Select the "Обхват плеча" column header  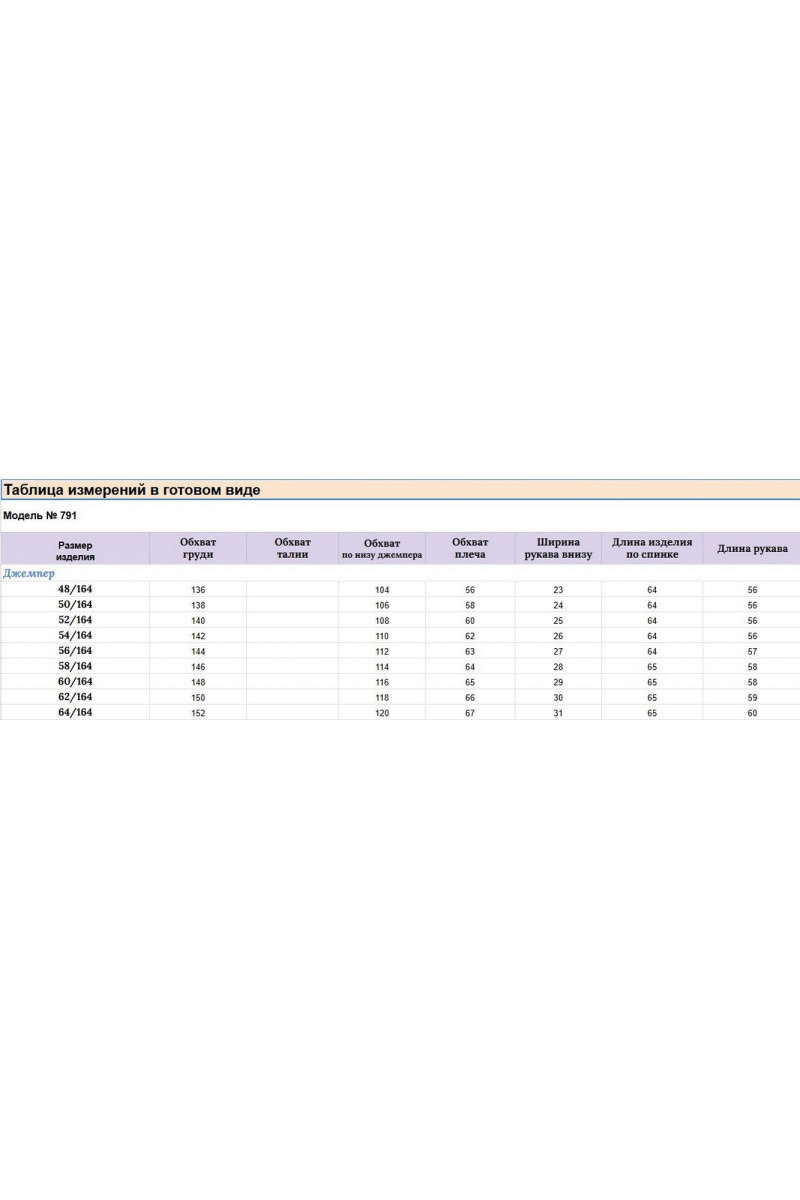470,548
